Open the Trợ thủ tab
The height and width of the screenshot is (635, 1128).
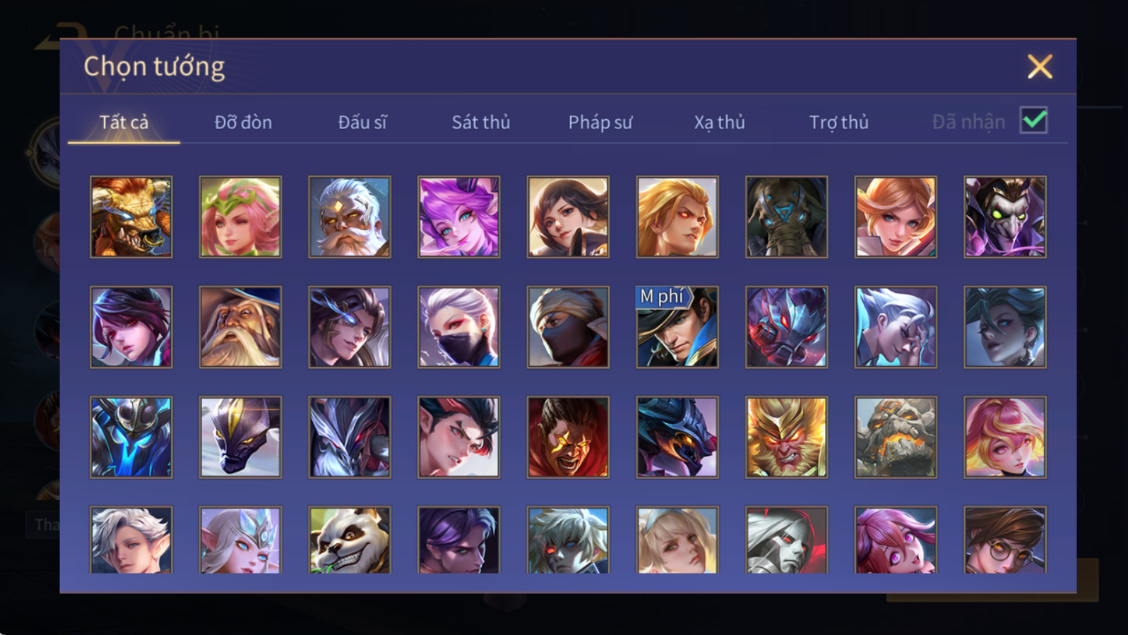[x=839, y=122]
